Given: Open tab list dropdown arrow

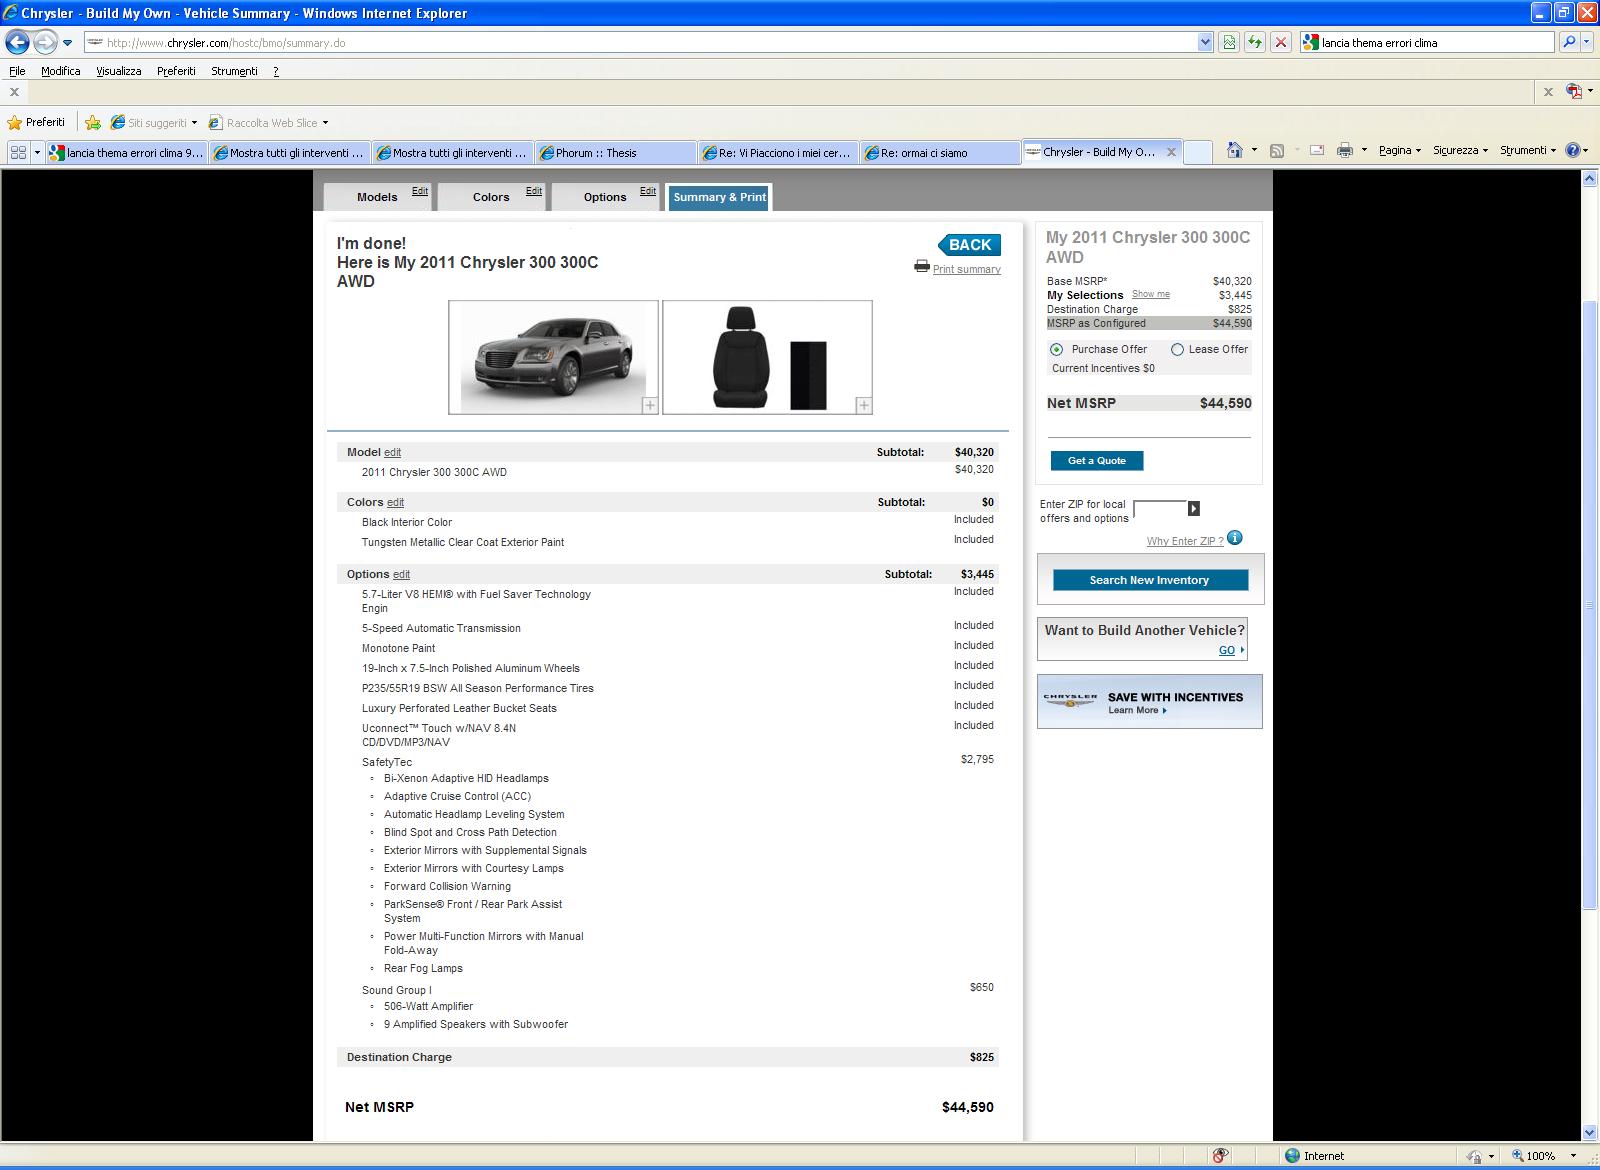Looking at the screenshot, I should point(38,152).
